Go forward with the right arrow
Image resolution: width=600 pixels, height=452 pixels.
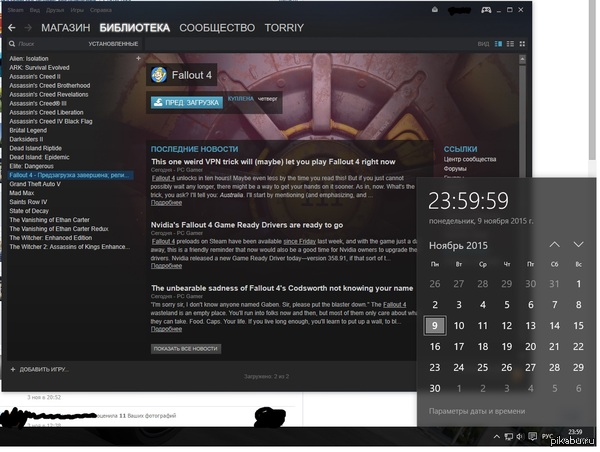pyautogui.click(x=28, y=28)
